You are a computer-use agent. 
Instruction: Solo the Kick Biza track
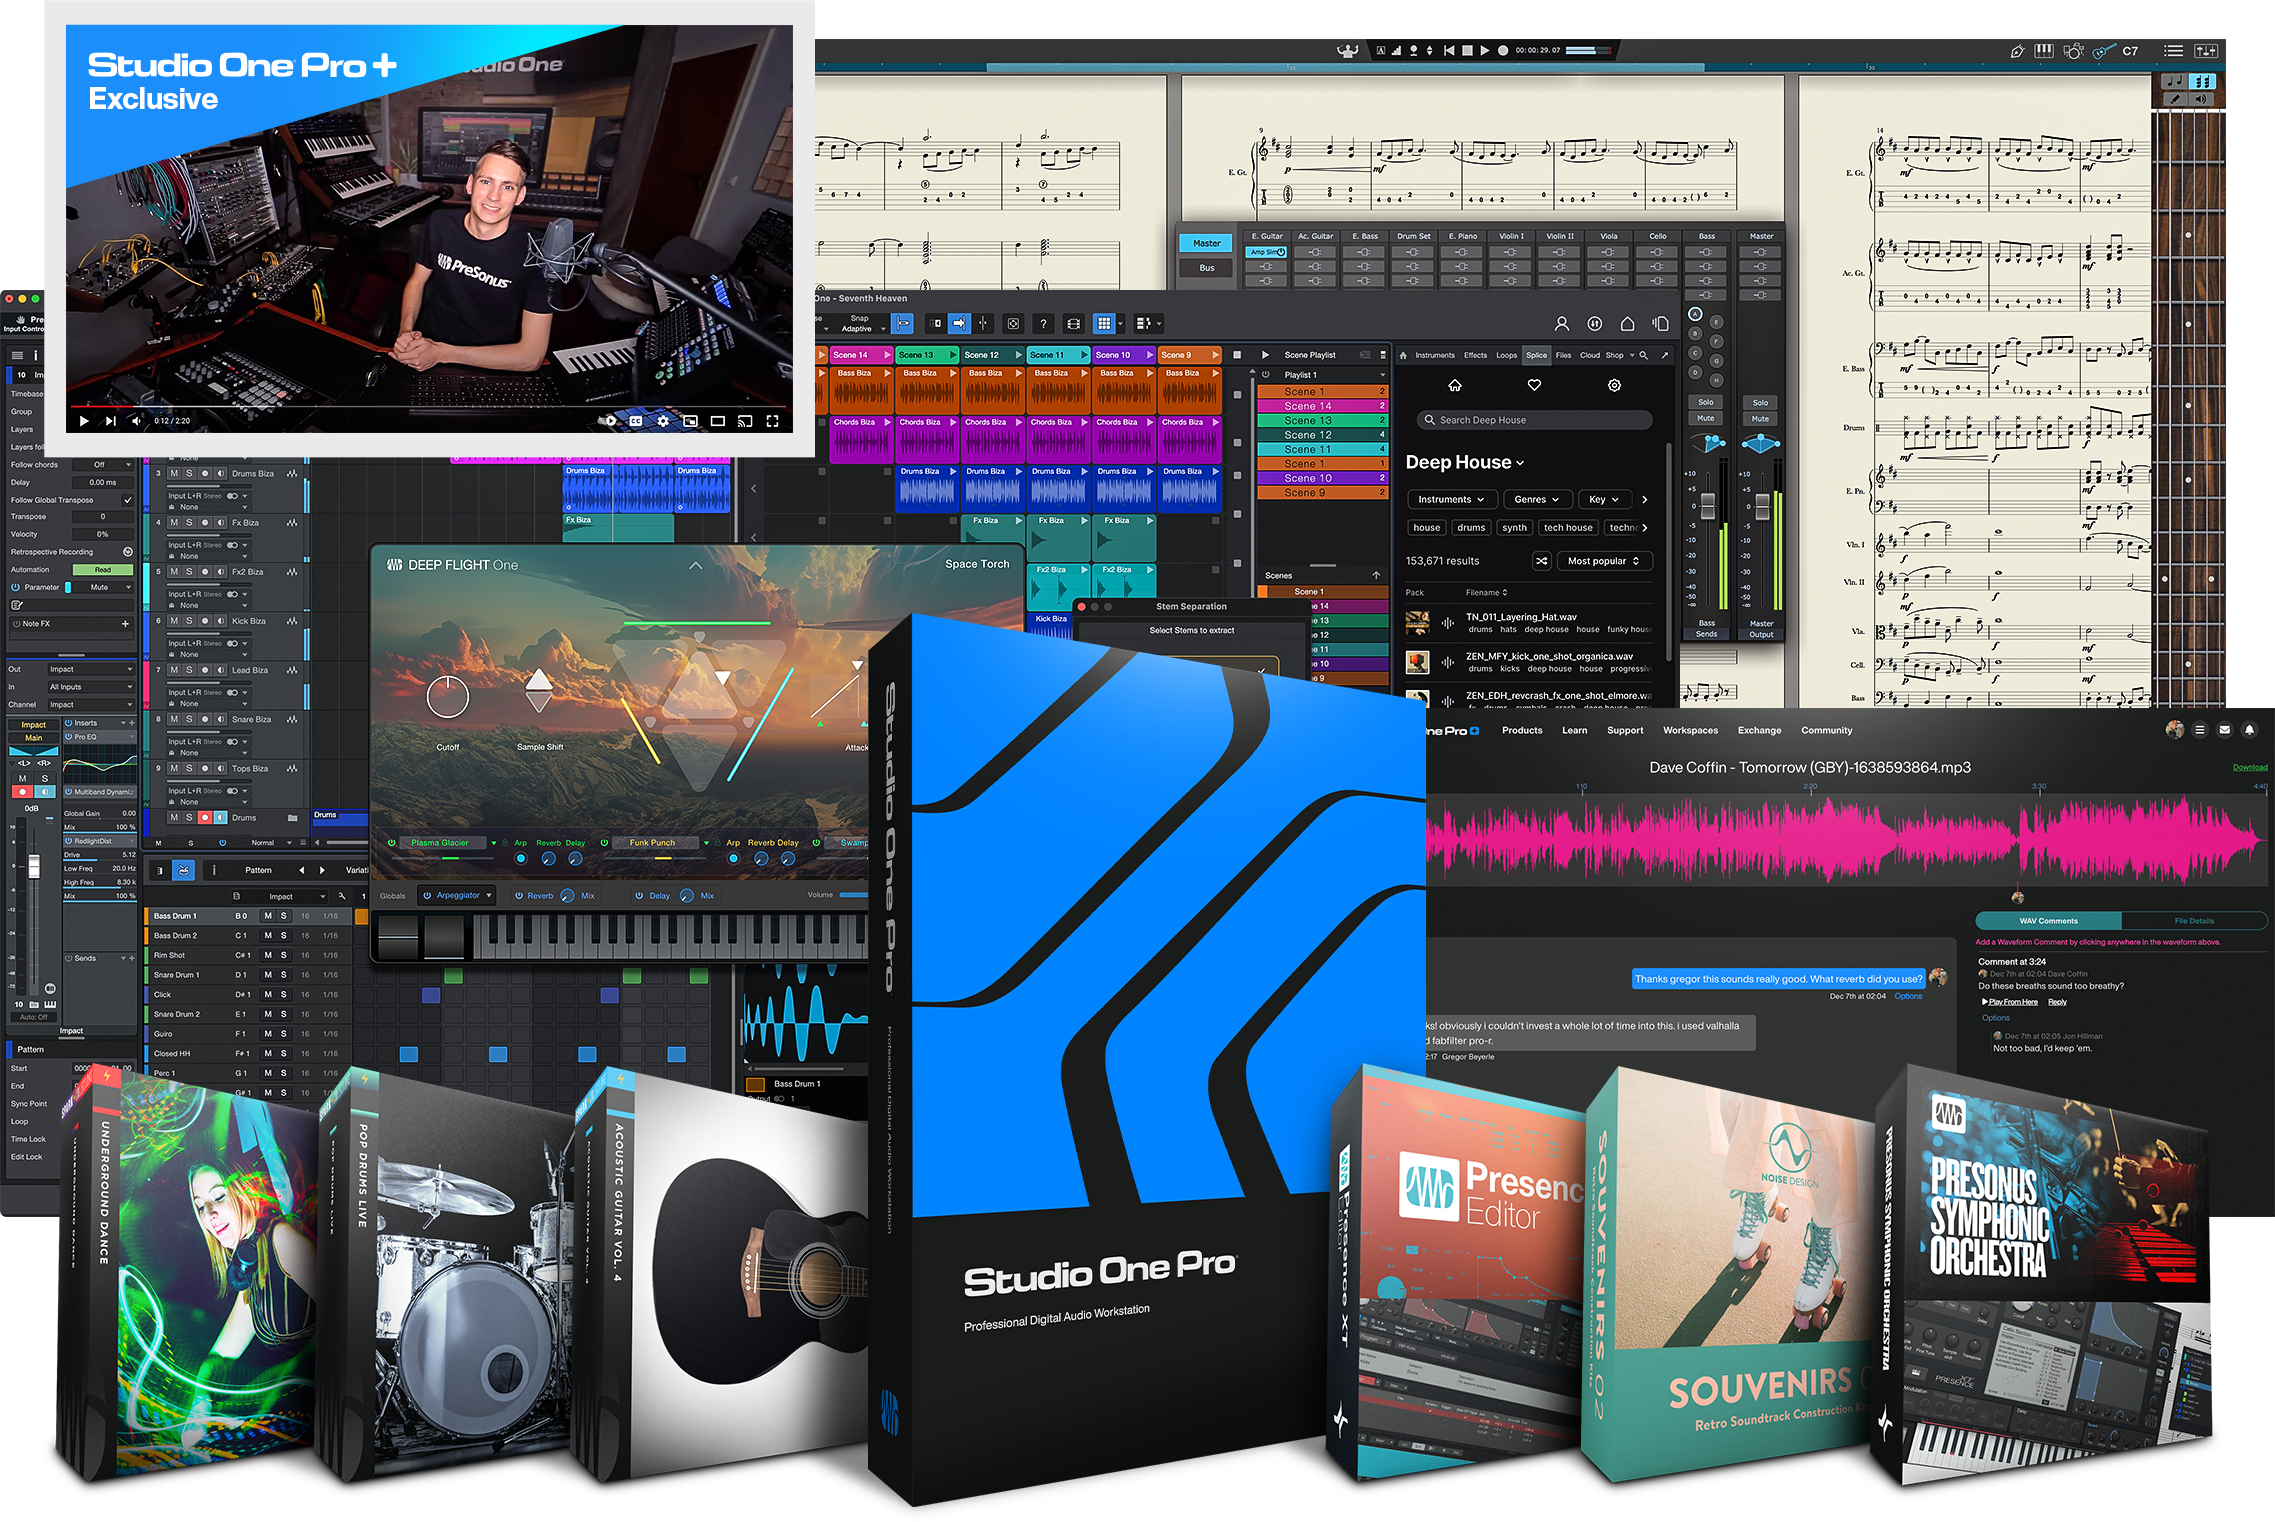pos(189,621)
